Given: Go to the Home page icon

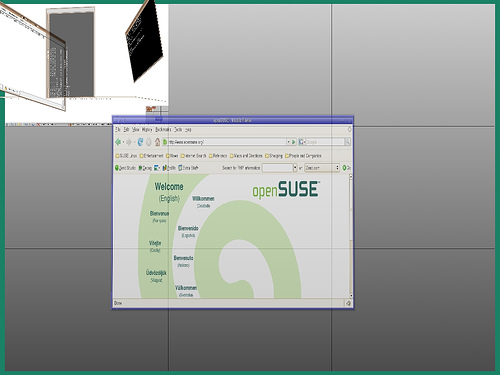Looking at the screenshot, I should [157, 142].
